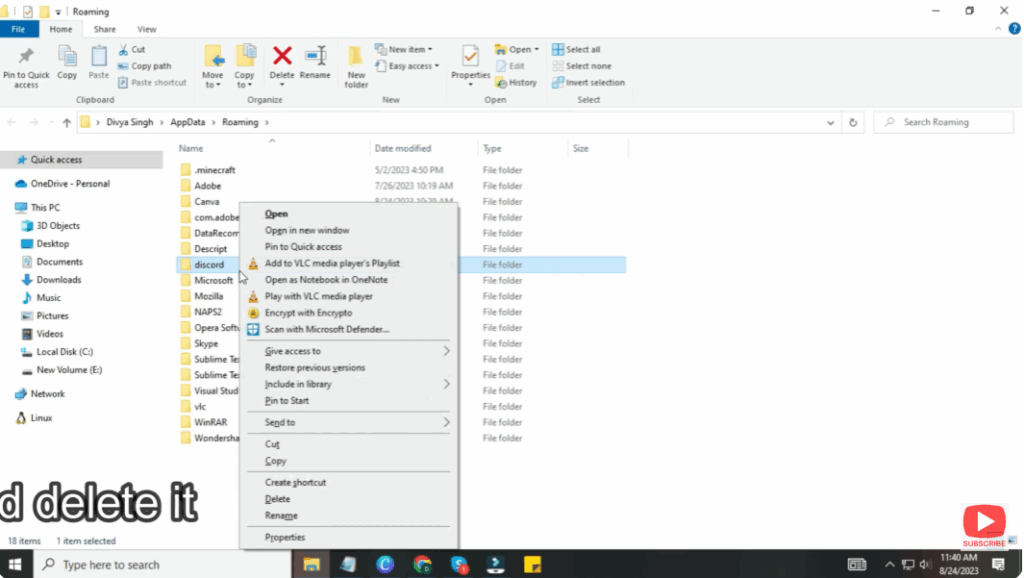
Task: Open the New item dropdown
Action: coord(407,48)
